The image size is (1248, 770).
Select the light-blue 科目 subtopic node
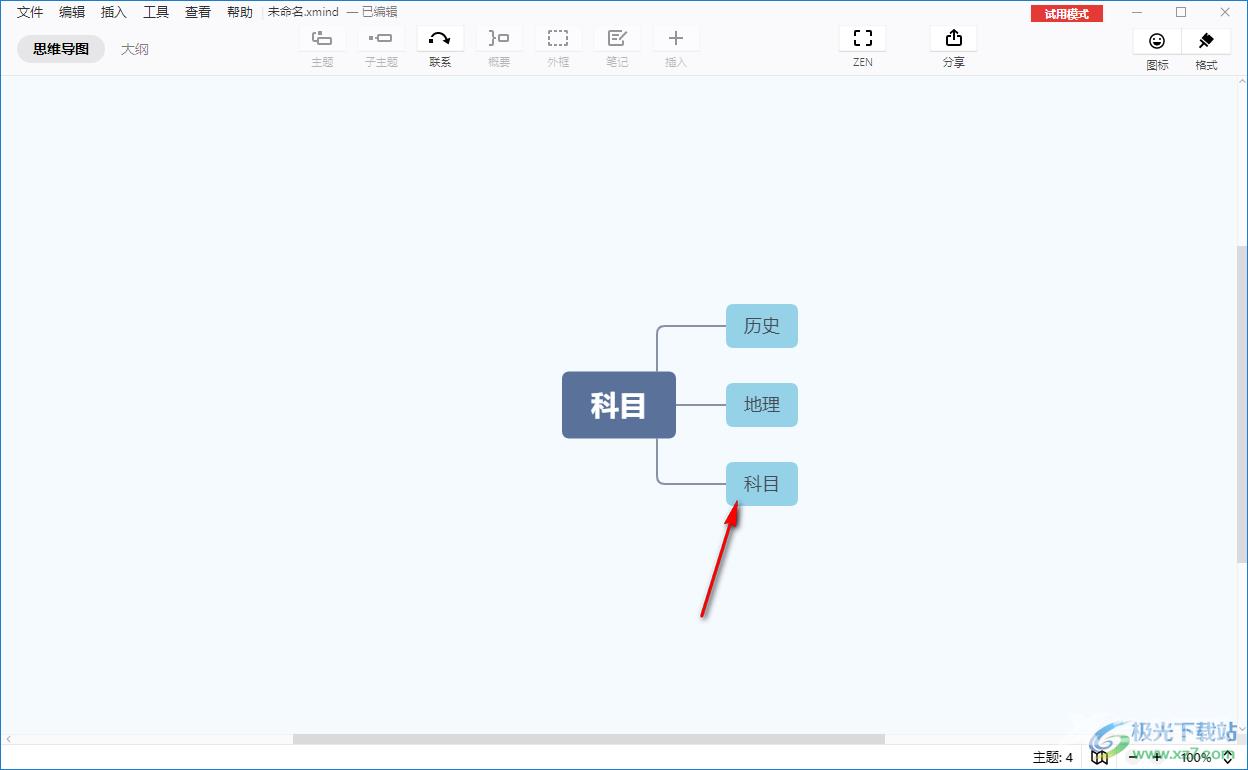762,484
